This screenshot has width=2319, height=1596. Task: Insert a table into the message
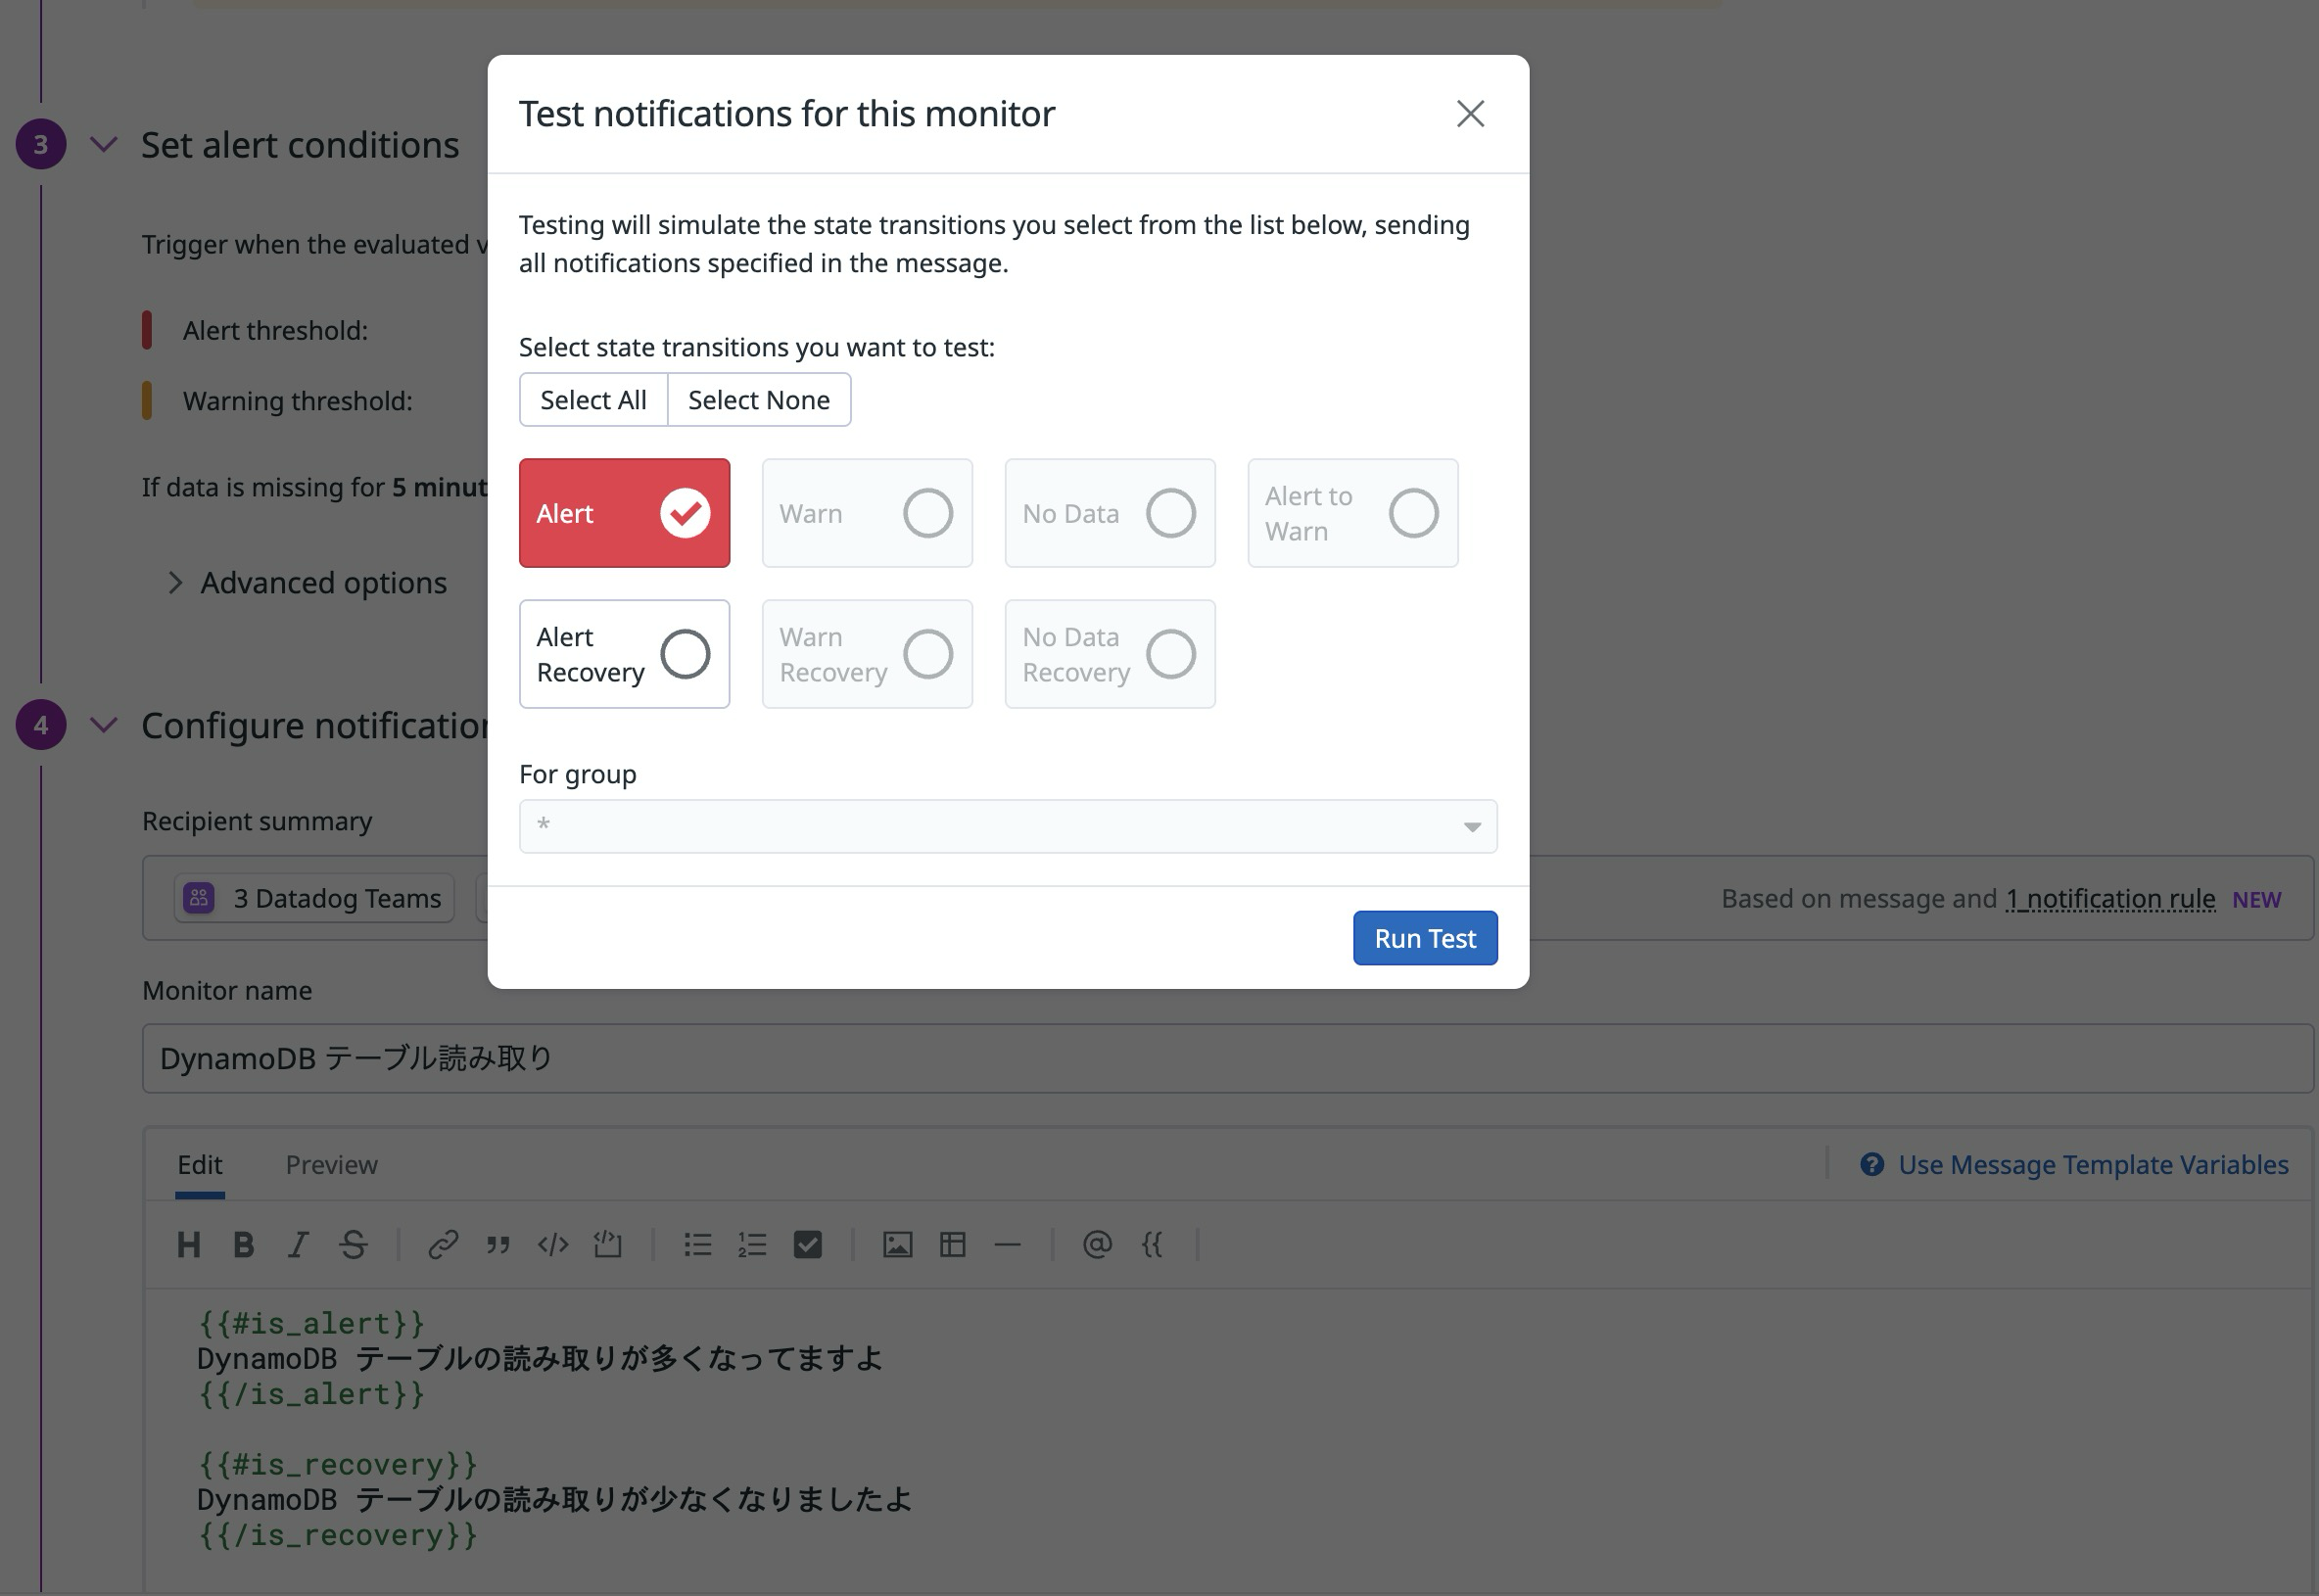click(x=952, y=1244)
